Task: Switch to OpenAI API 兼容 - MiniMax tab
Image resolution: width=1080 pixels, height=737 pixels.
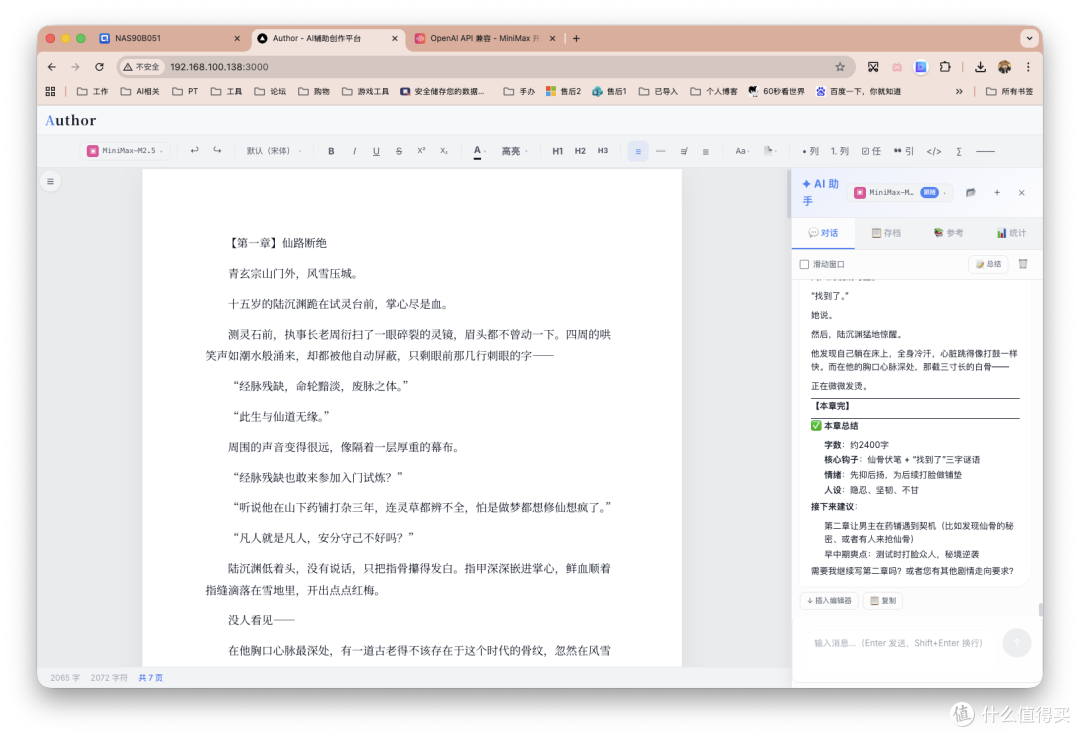Action: pyautogui.click(x=485, y=39)
